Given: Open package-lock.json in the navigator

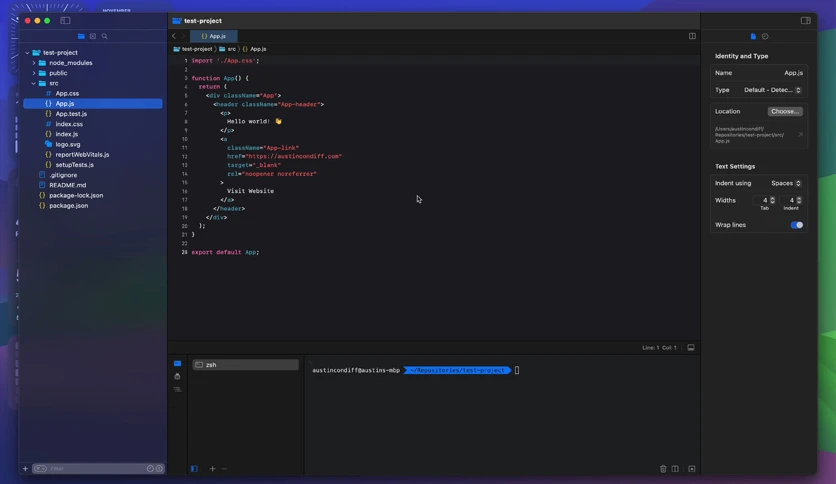Looking at the screenshot, I should click(x=76, y=195).
